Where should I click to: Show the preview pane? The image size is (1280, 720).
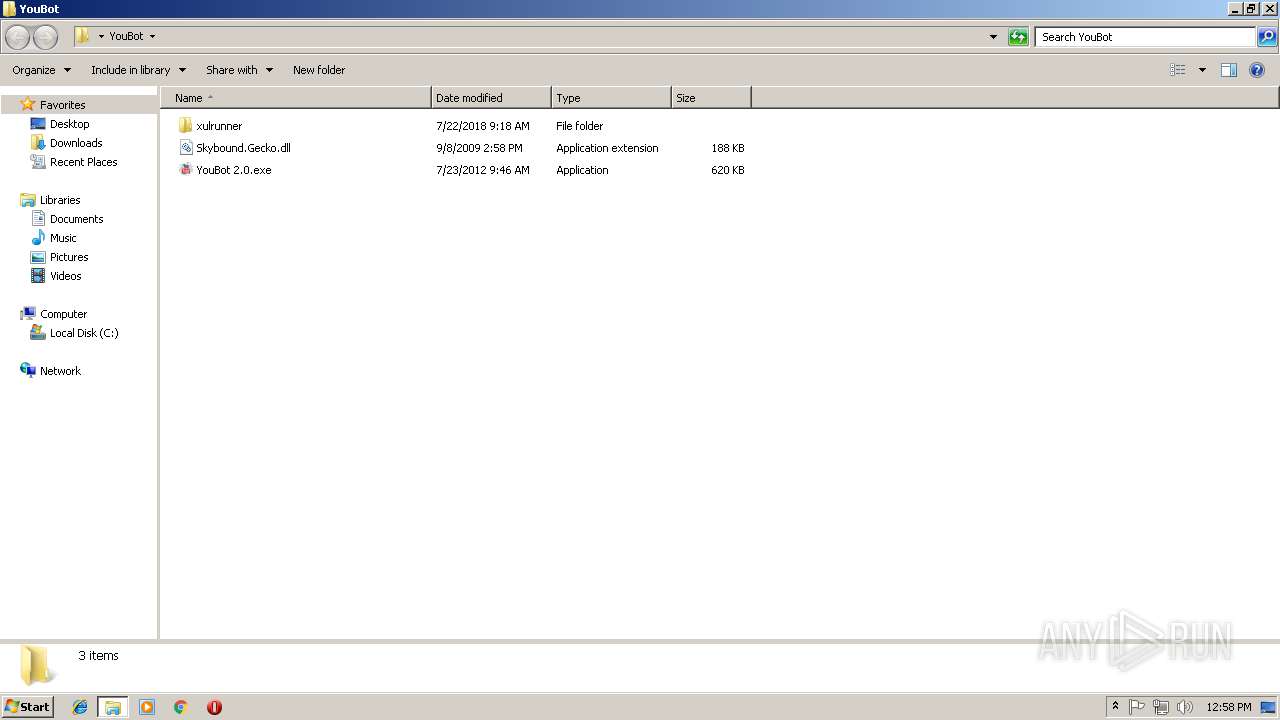(x=1229, y=70)
